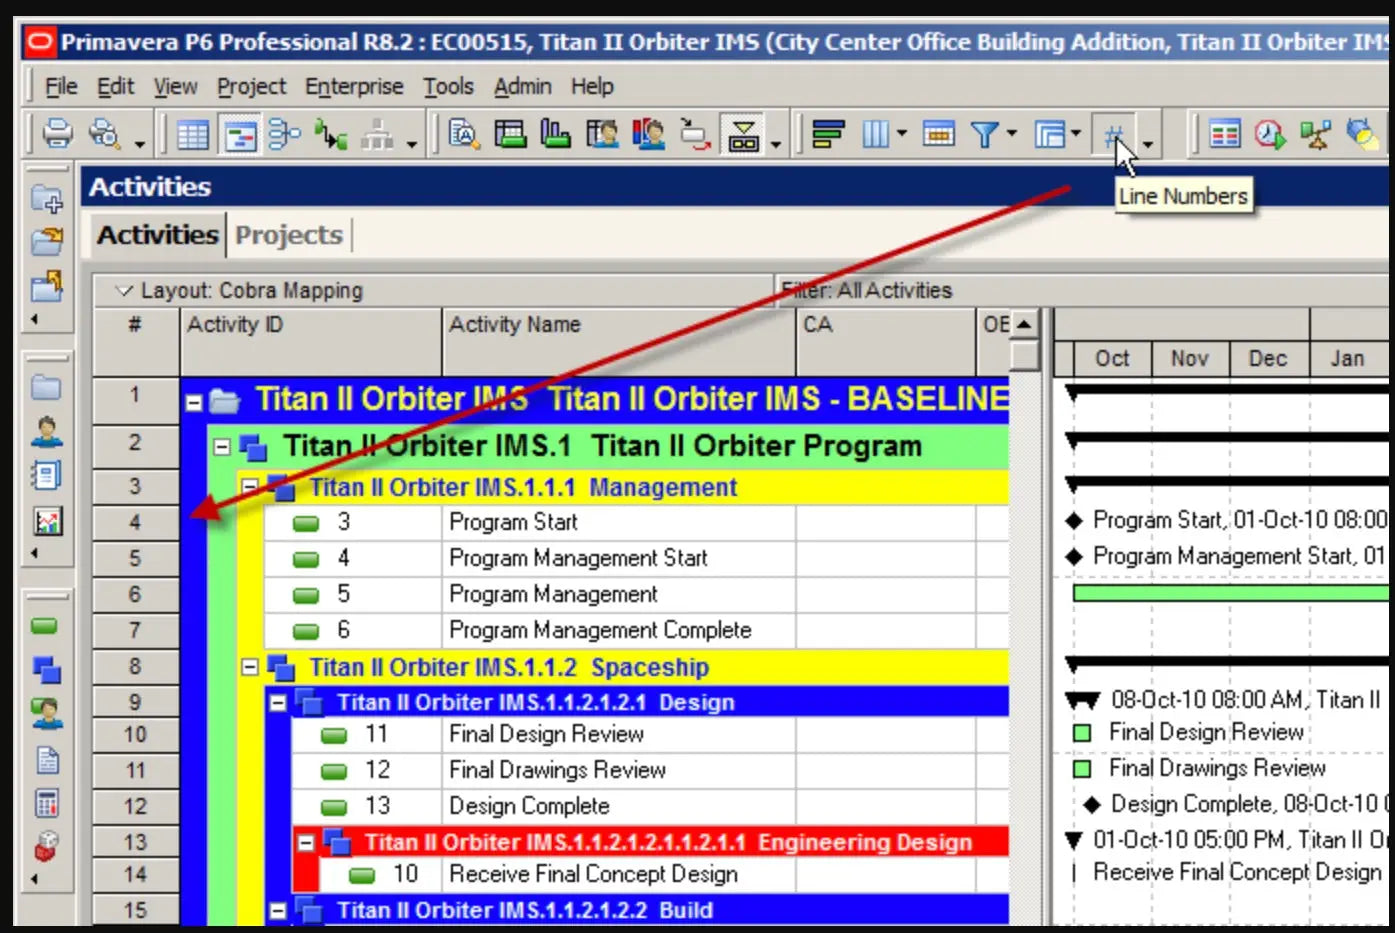Open the Columns dropdown arrow

pos(901,133)
